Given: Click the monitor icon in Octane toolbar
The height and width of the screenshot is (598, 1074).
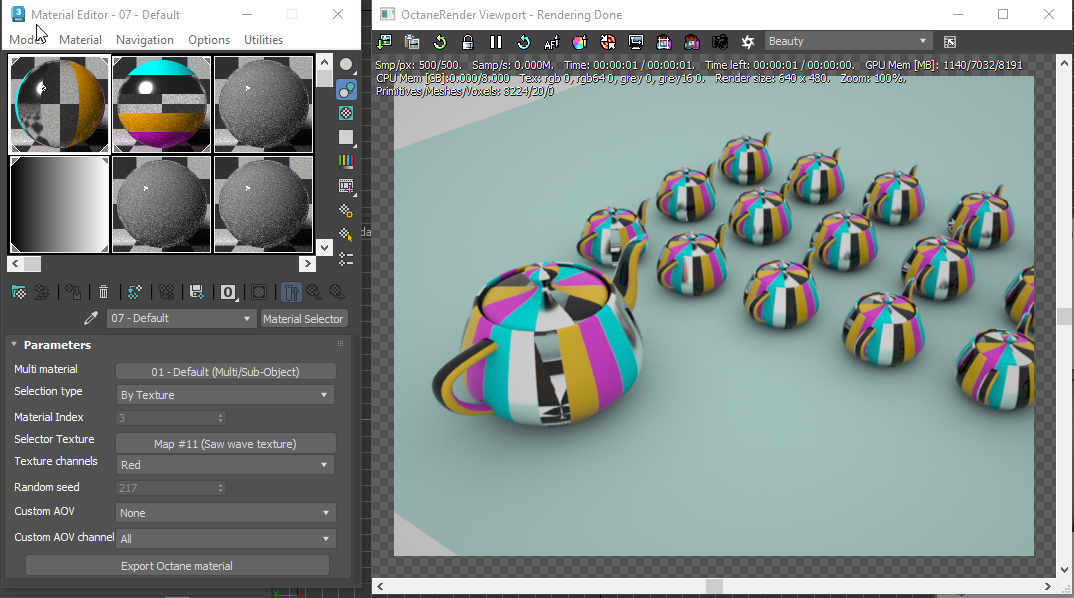Looking at the screenshot, I should (x=636, y=42).
